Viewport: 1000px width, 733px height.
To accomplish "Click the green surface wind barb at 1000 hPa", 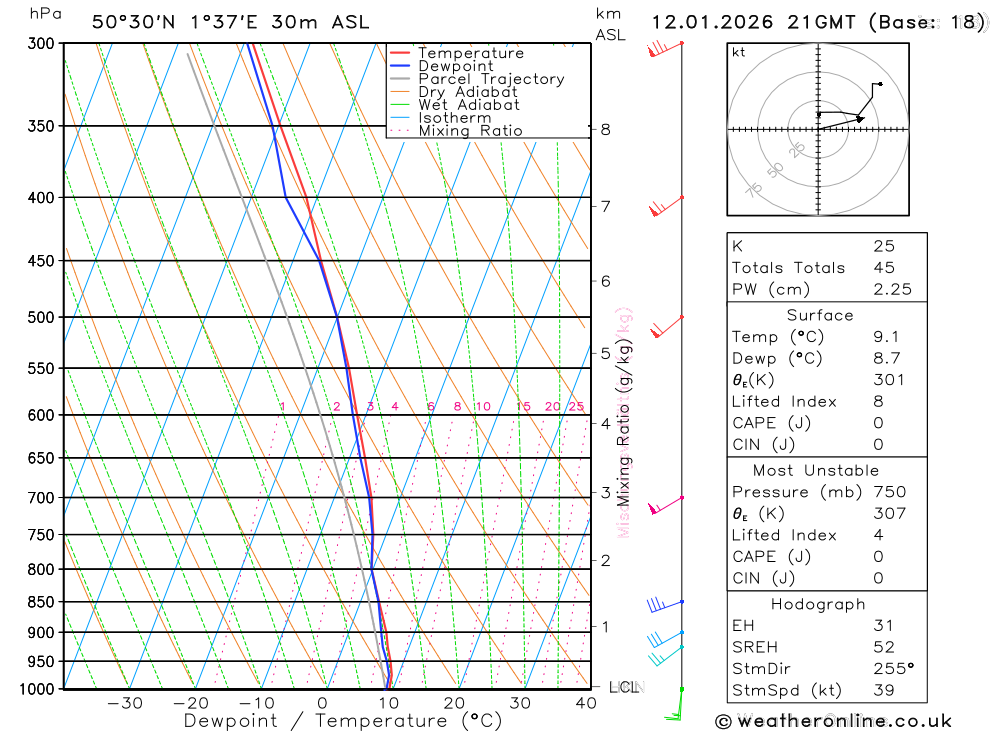I will [x=677, y=703].
